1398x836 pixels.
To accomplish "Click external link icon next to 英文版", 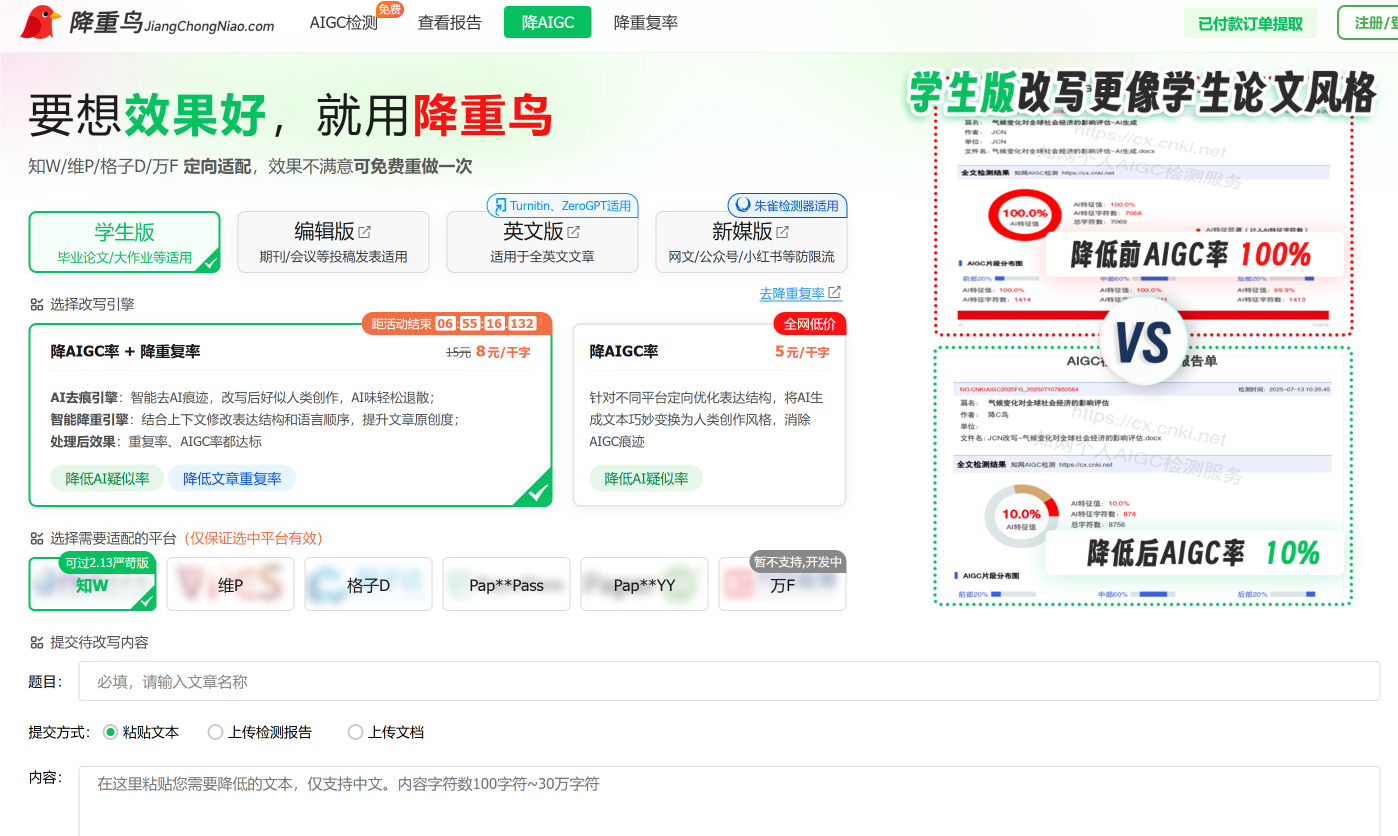I will click(574, 232).
